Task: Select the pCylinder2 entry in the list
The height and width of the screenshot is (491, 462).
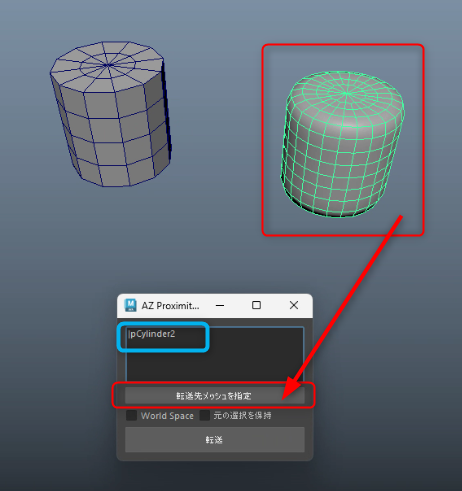Action: pyautogui.click(x=152, y=334)
